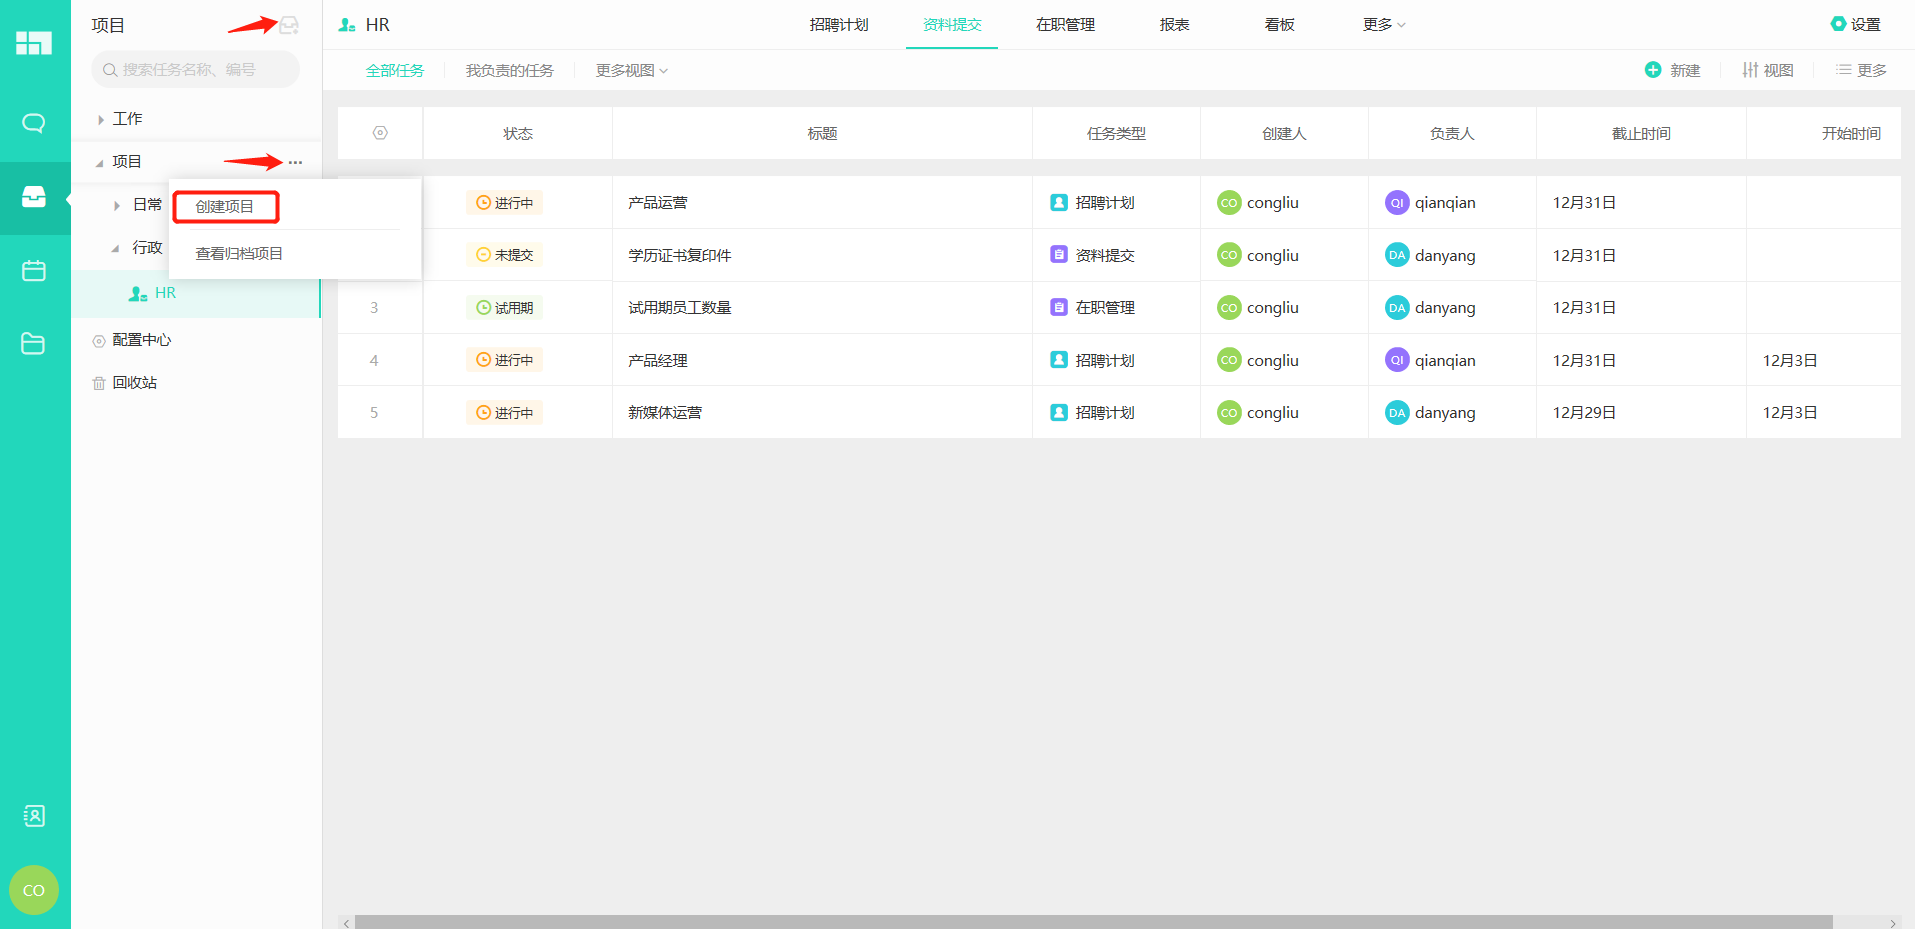Image resolution: width=1915 pixels, height=929 pixels.
Task: Click the task search input field
Action: (195, 70)
